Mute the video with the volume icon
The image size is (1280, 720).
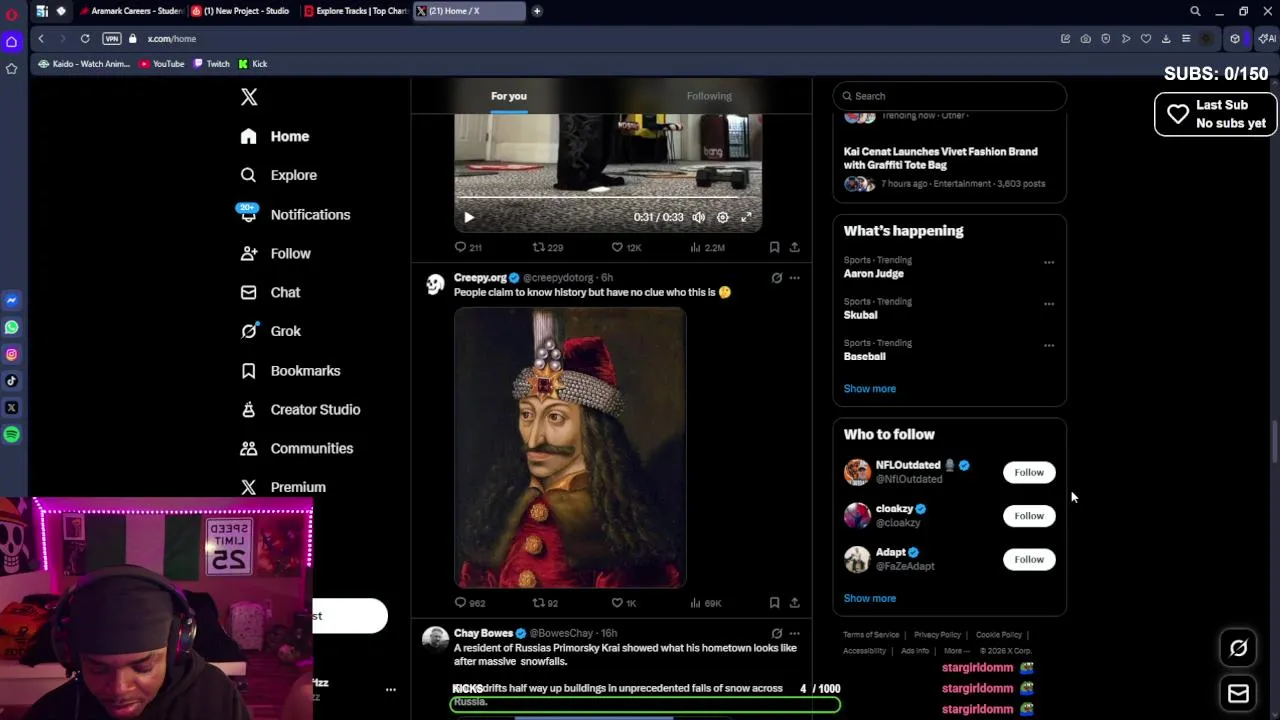(x=698, y=217)
